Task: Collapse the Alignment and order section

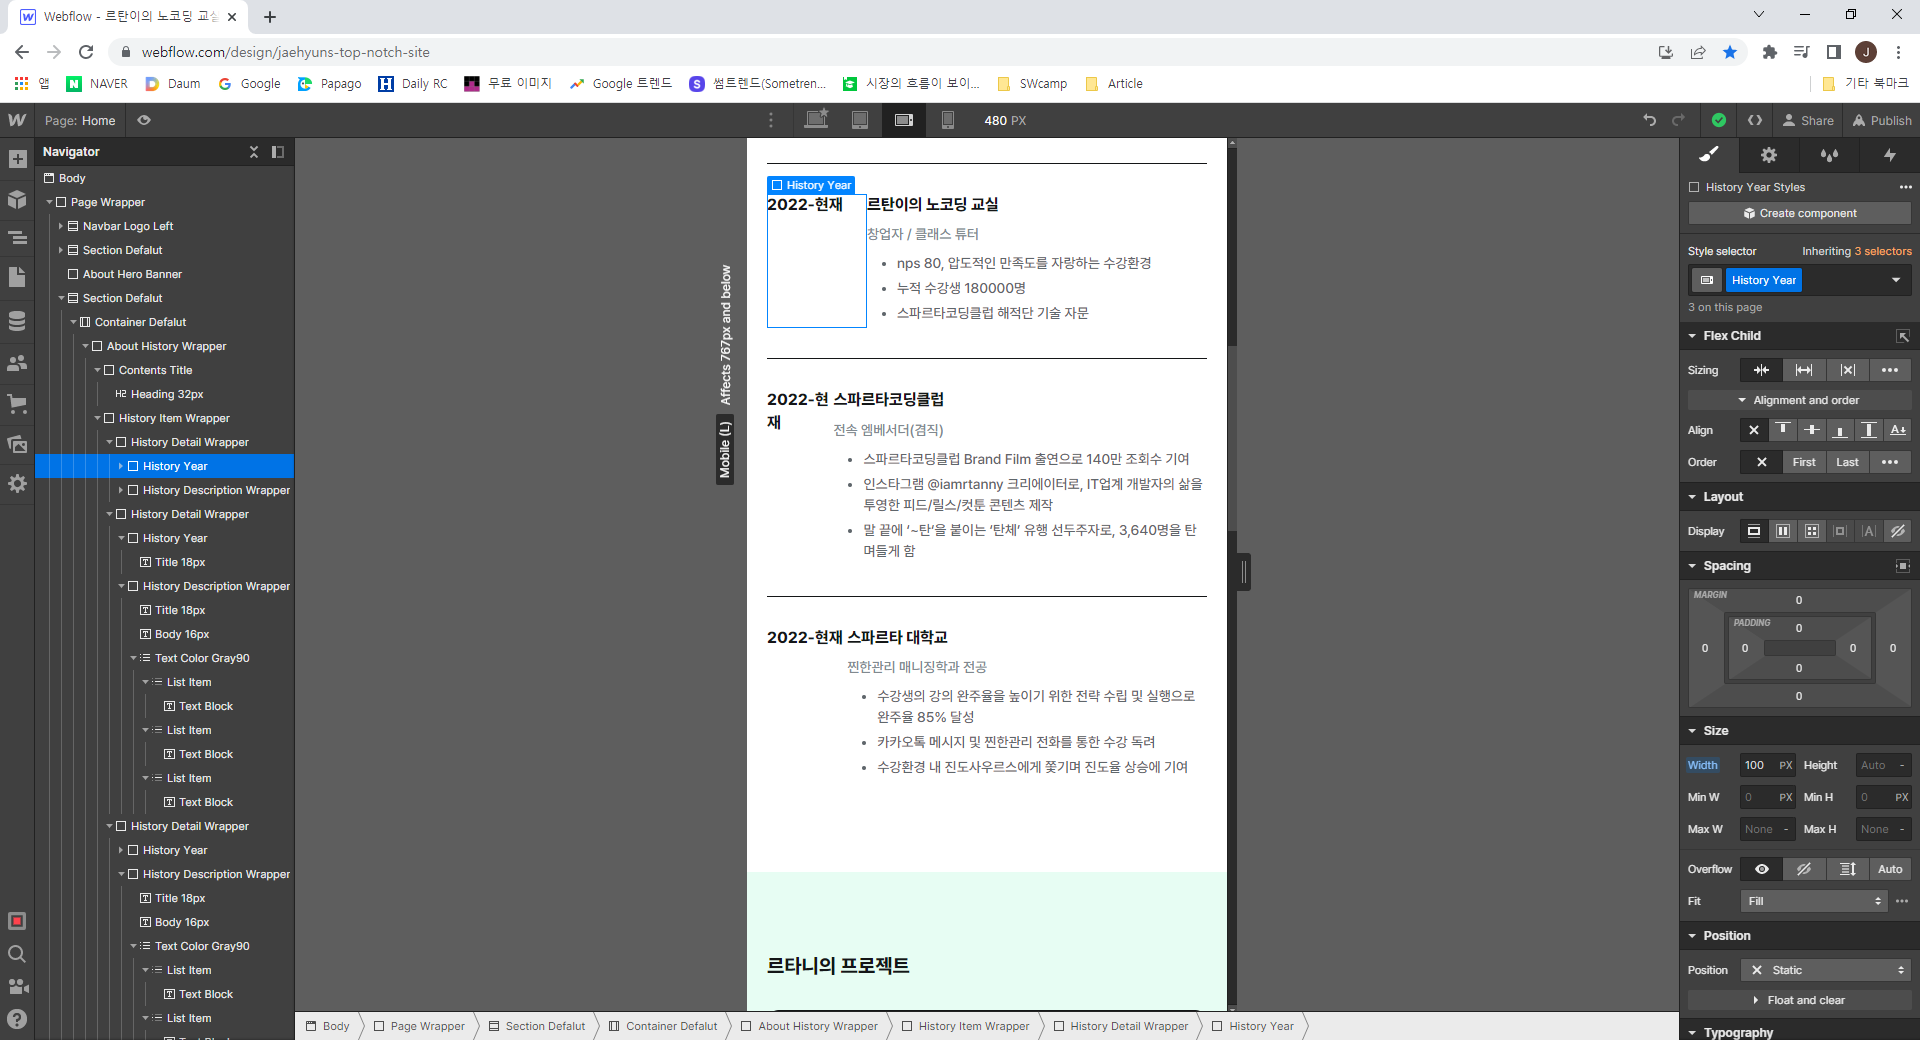Action: click(1800, 400)
